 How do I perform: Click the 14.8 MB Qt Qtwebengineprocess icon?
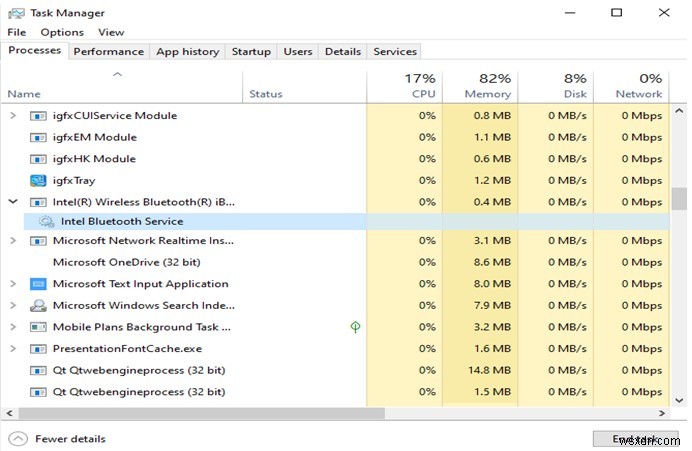[38, 370]
